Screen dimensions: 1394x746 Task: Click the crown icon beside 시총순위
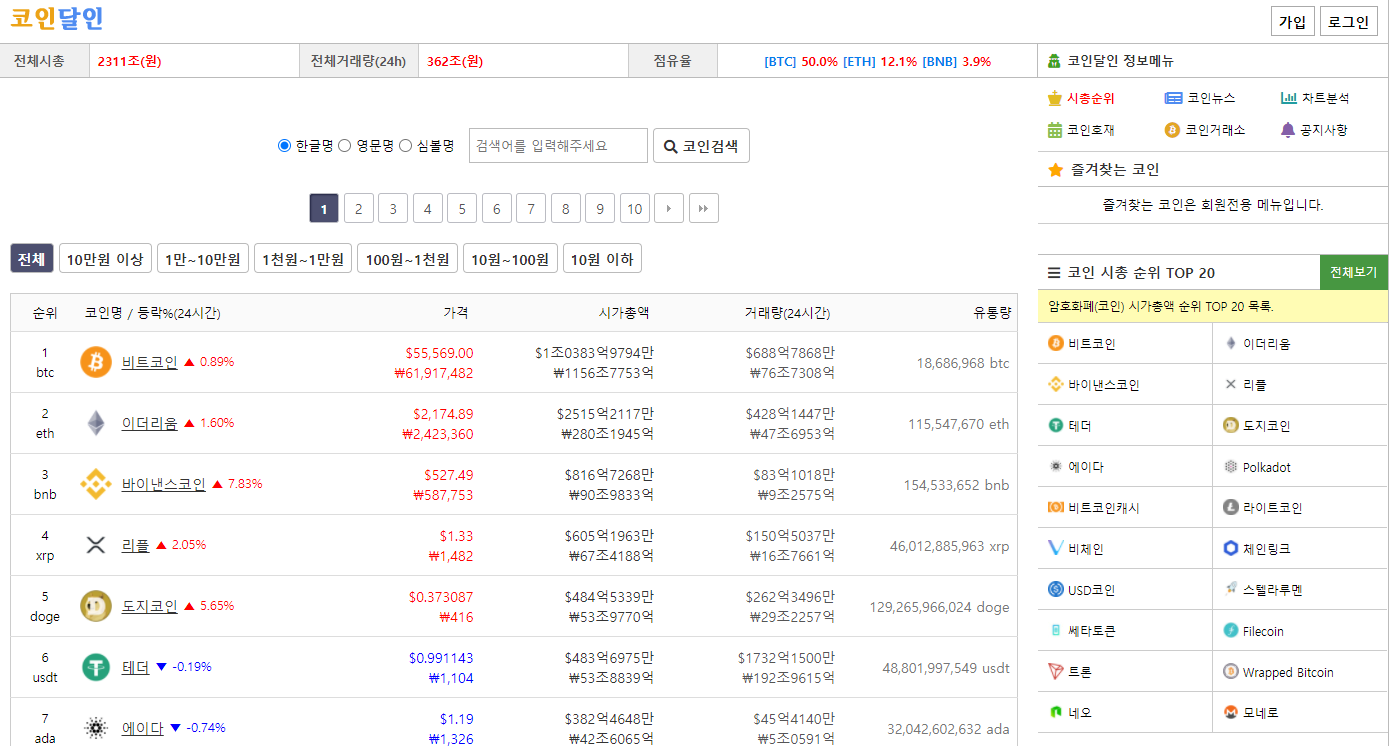pos(1055,98)
